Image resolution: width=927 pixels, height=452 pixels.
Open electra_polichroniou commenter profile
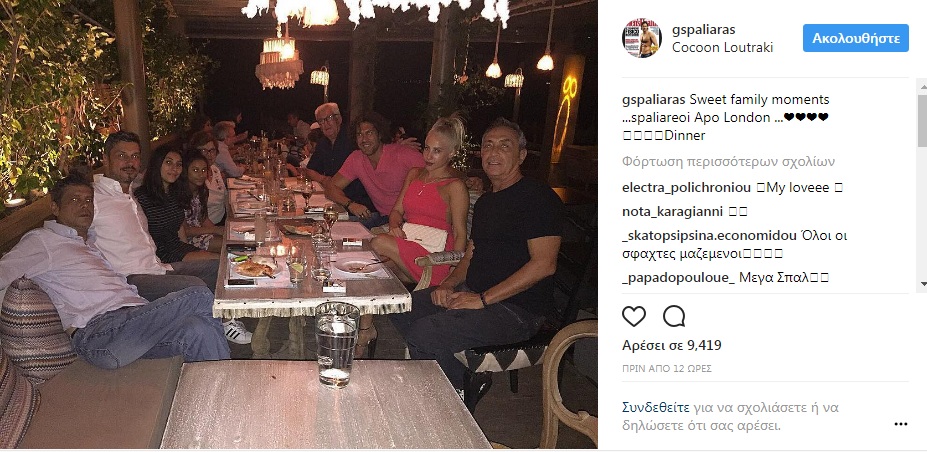[686, 188]
